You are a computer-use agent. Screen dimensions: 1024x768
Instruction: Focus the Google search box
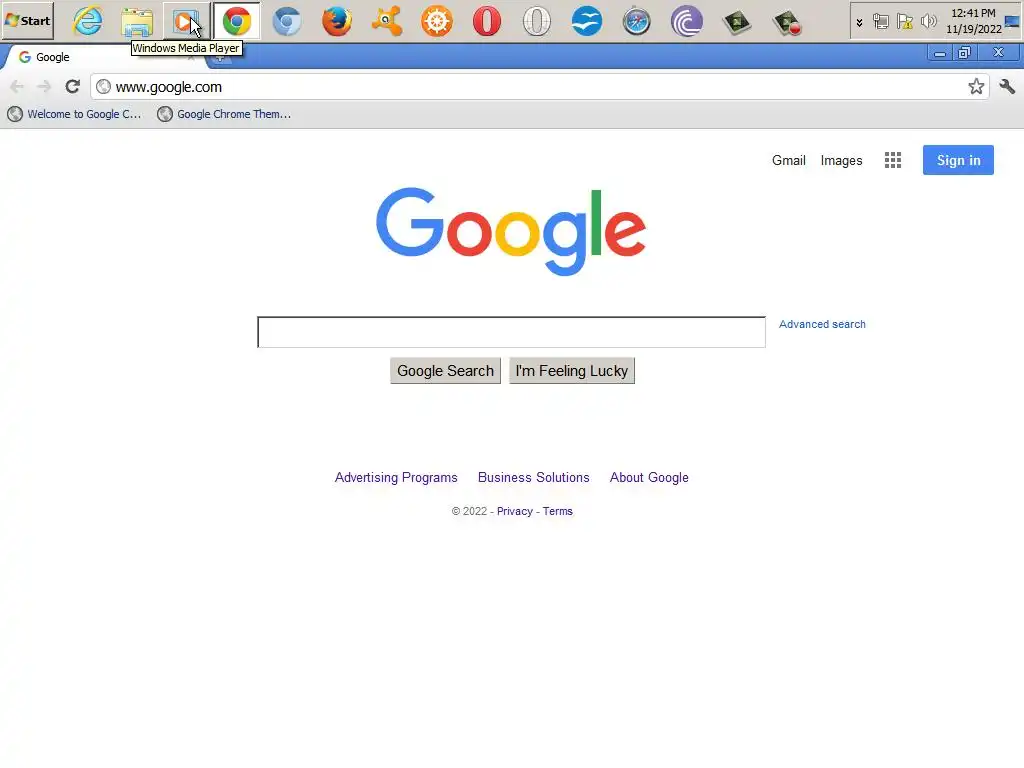(511, 332)
